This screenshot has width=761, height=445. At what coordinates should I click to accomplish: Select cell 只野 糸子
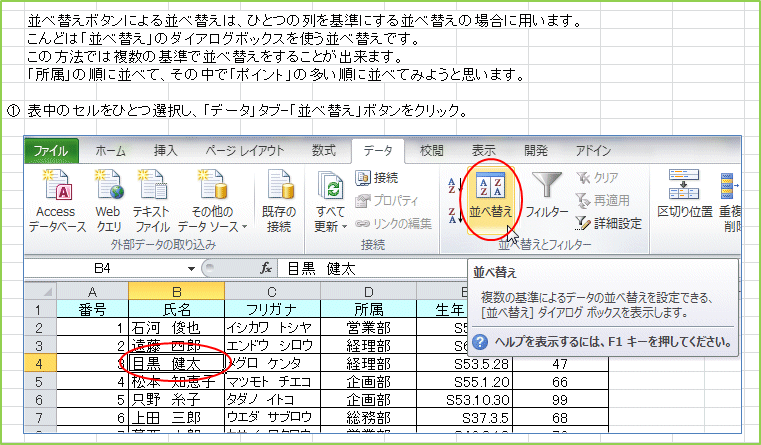click(x=177, y=400)
